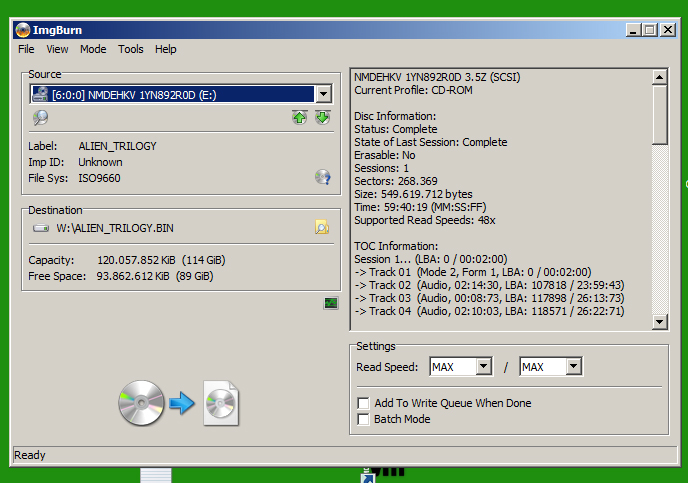Open the Help menu

[165, 49]
